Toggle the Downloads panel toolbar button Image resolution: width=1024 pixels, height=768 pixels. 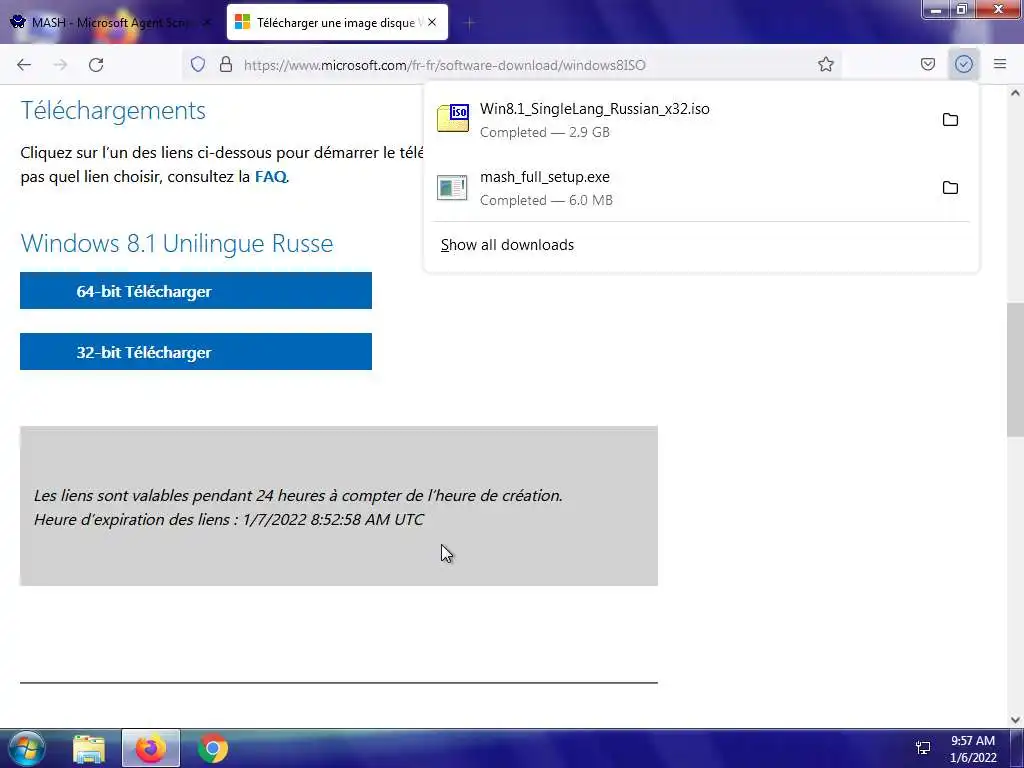click(x=963, y=64)
